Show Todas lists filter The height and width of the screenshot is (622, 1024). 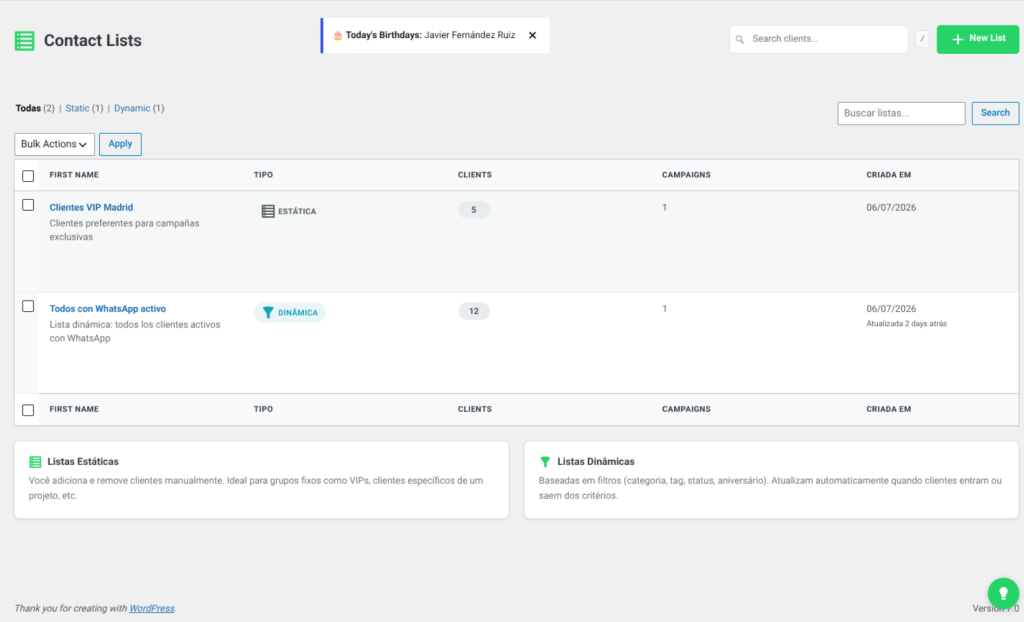(28, 108)
